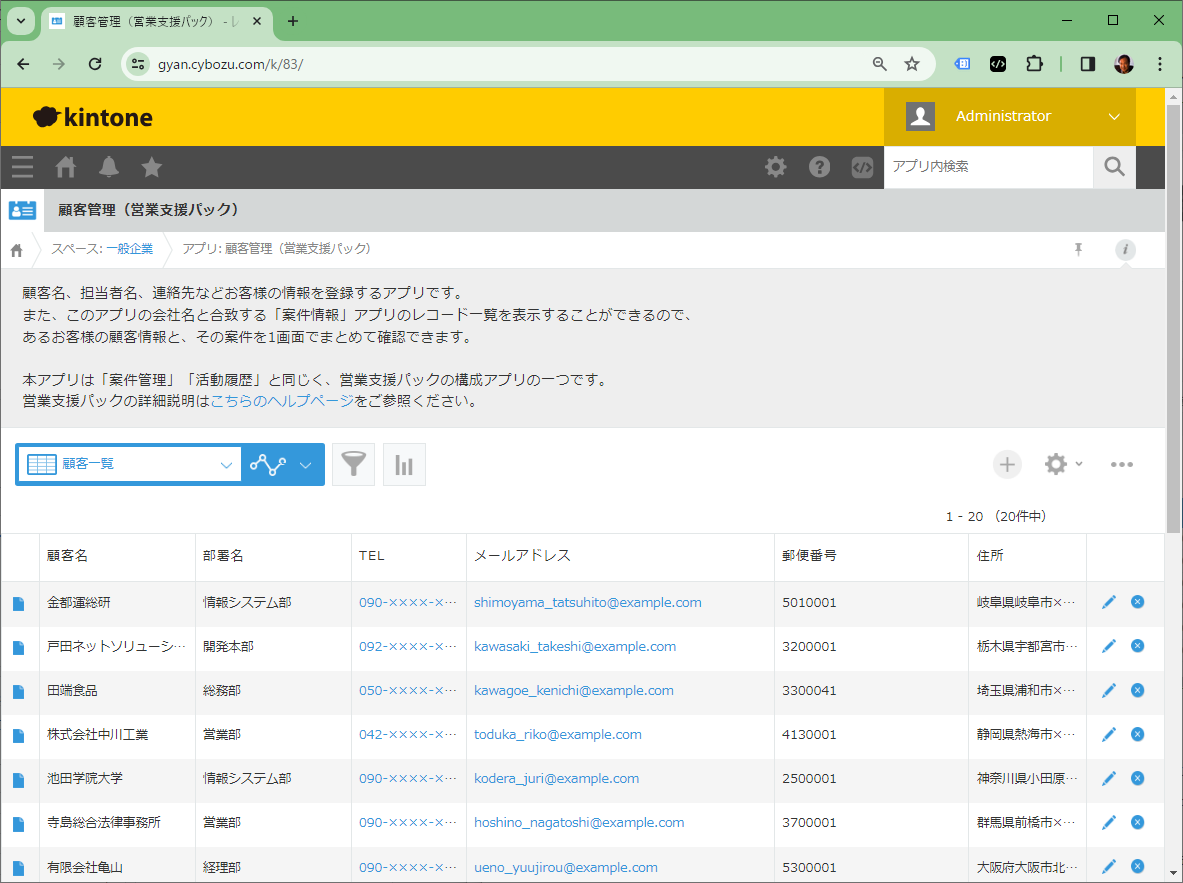Expand the 顧客一覧 view dropdown
This screenshot has width=1183, height=883.
tap(130, 464)
